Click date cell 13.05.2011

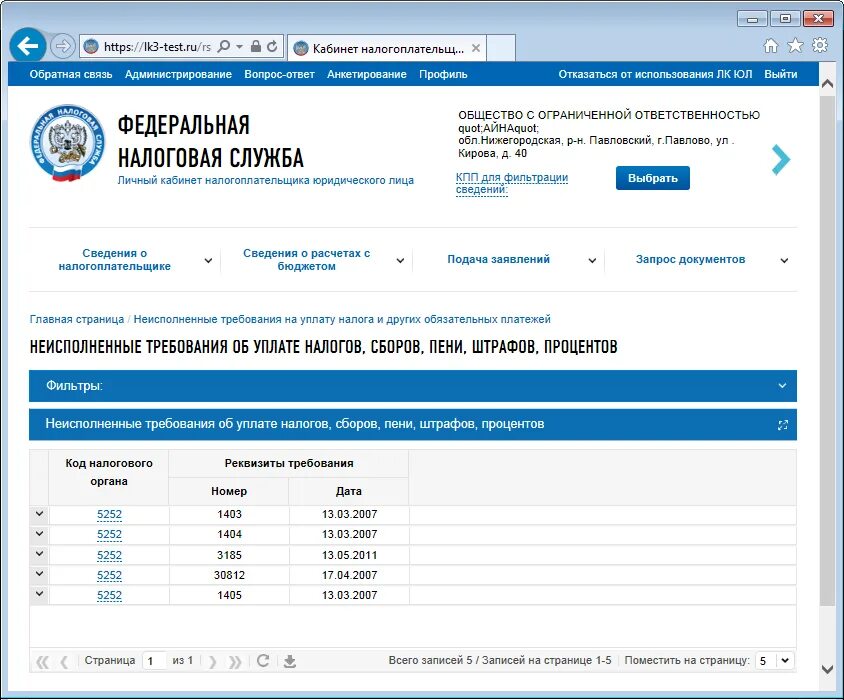pos(349,555)
